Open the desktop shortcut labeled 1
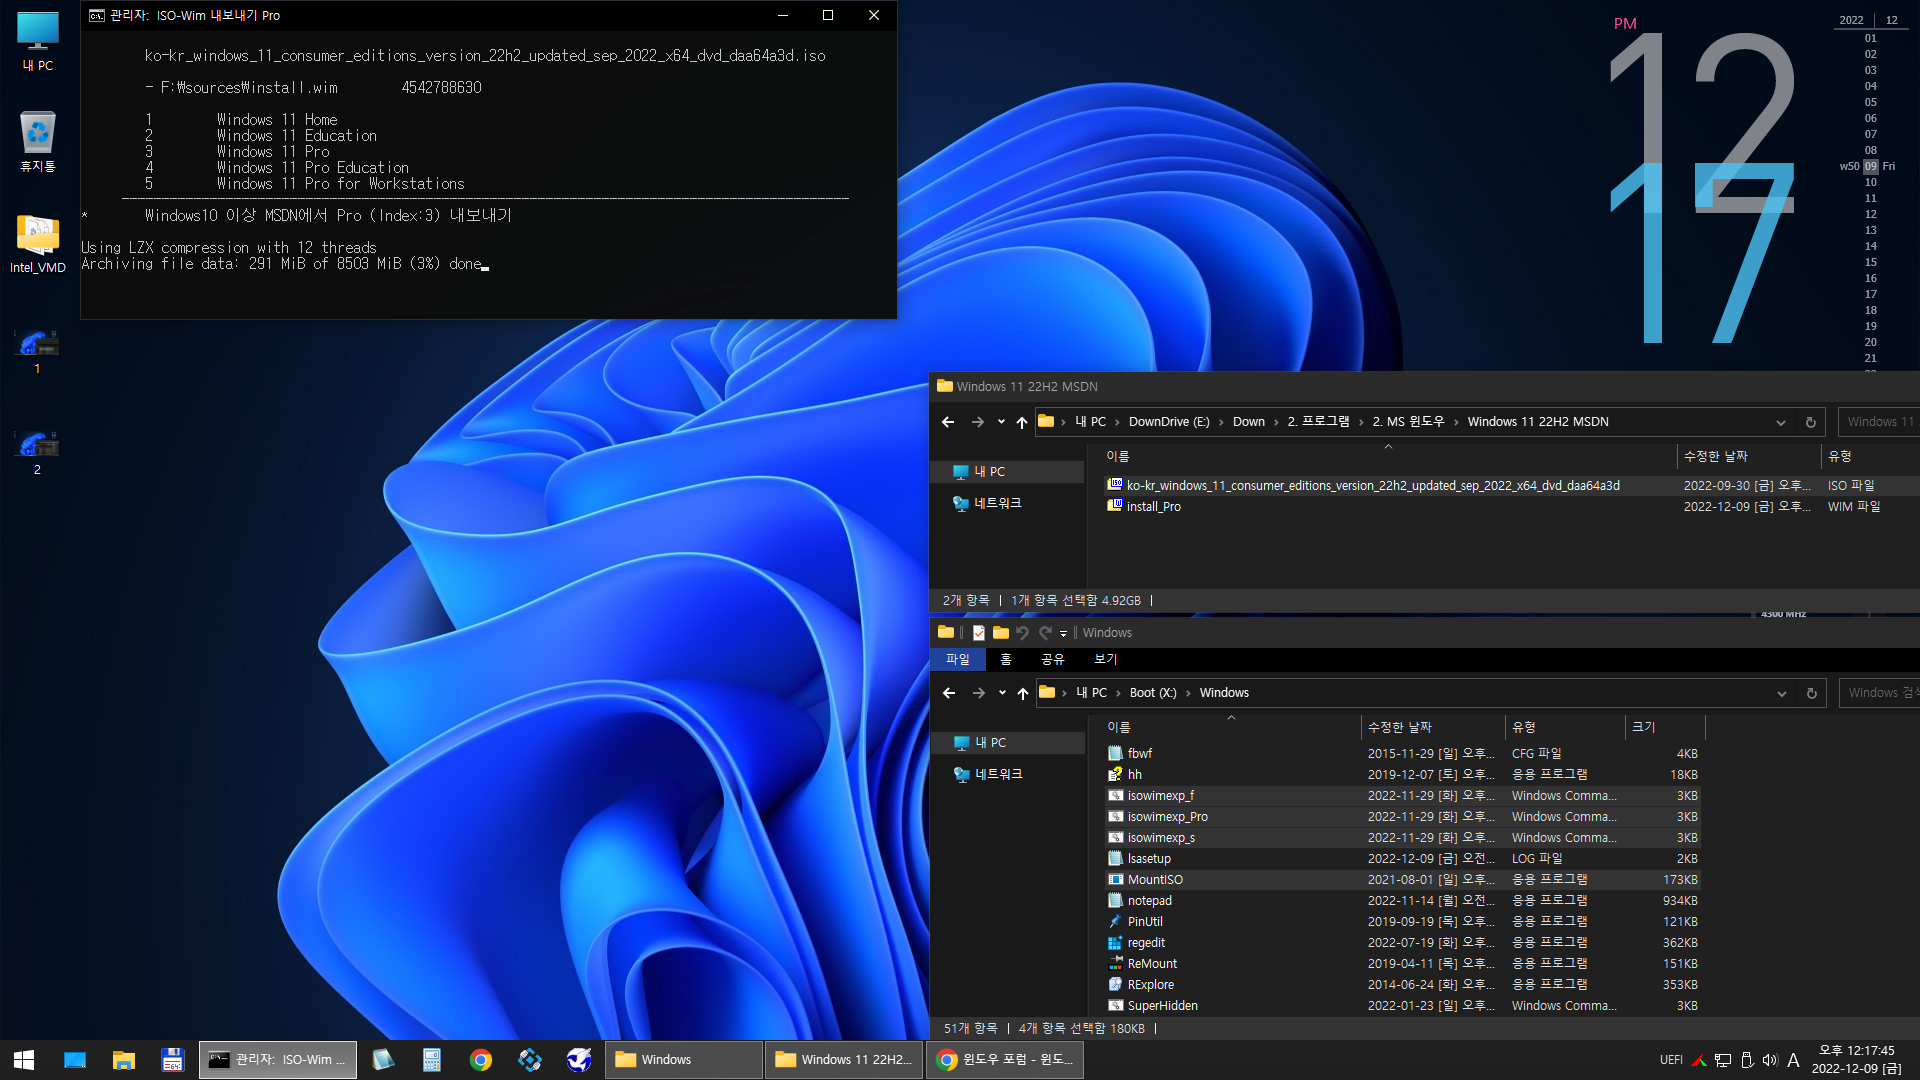Image resolution: width=1920 pixels, height=1080 pixels. [38, 351]
